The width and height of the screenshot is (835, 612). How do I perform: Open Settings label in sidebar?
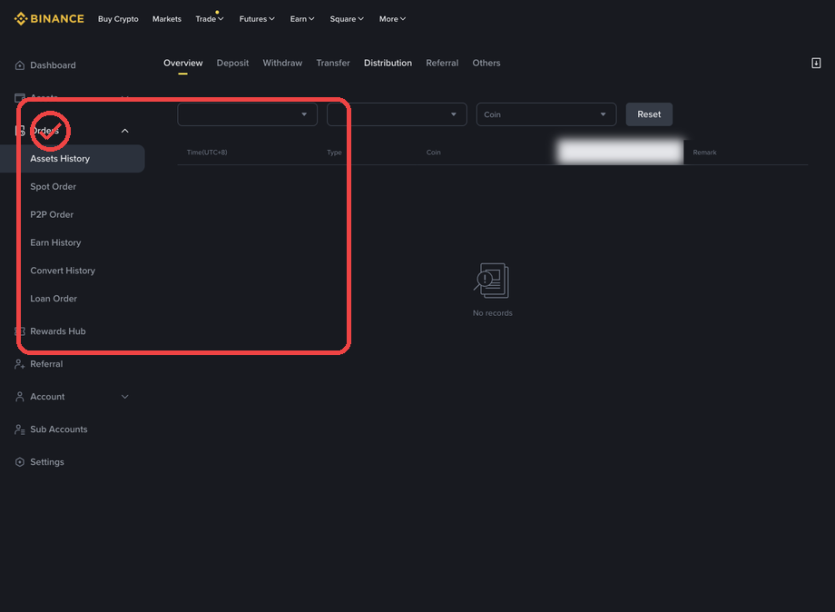(47, 462)
